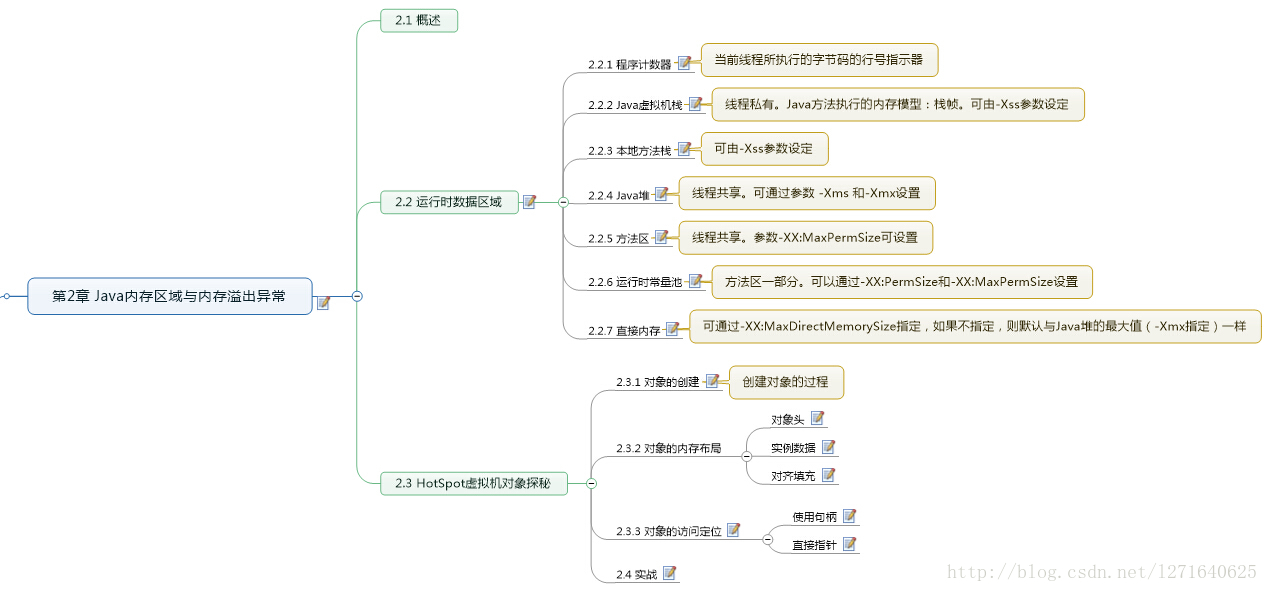Collapse 2.3.3 对象的访问定位 children
The image size is (1268, 592).
click(x=768, y=539)
